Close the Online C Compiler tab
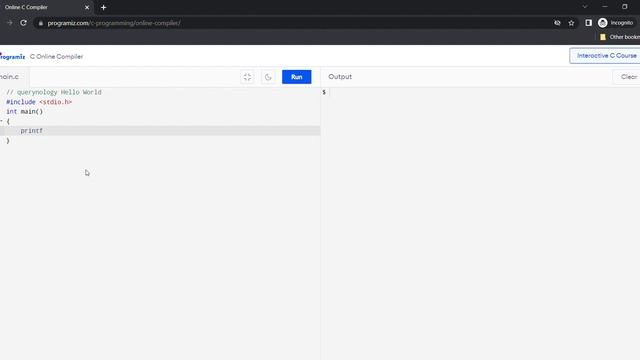 [x=87, y=7]
